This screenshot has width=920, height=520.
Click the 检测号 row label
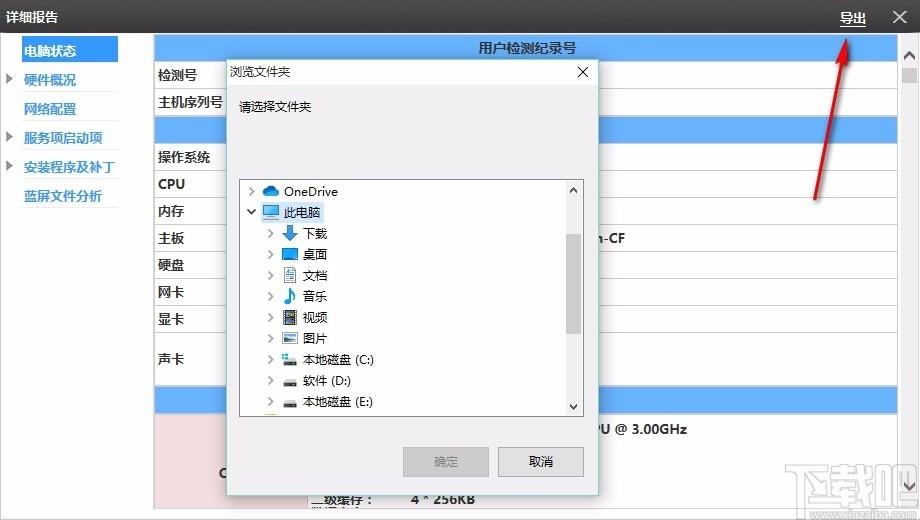[177, 75]
